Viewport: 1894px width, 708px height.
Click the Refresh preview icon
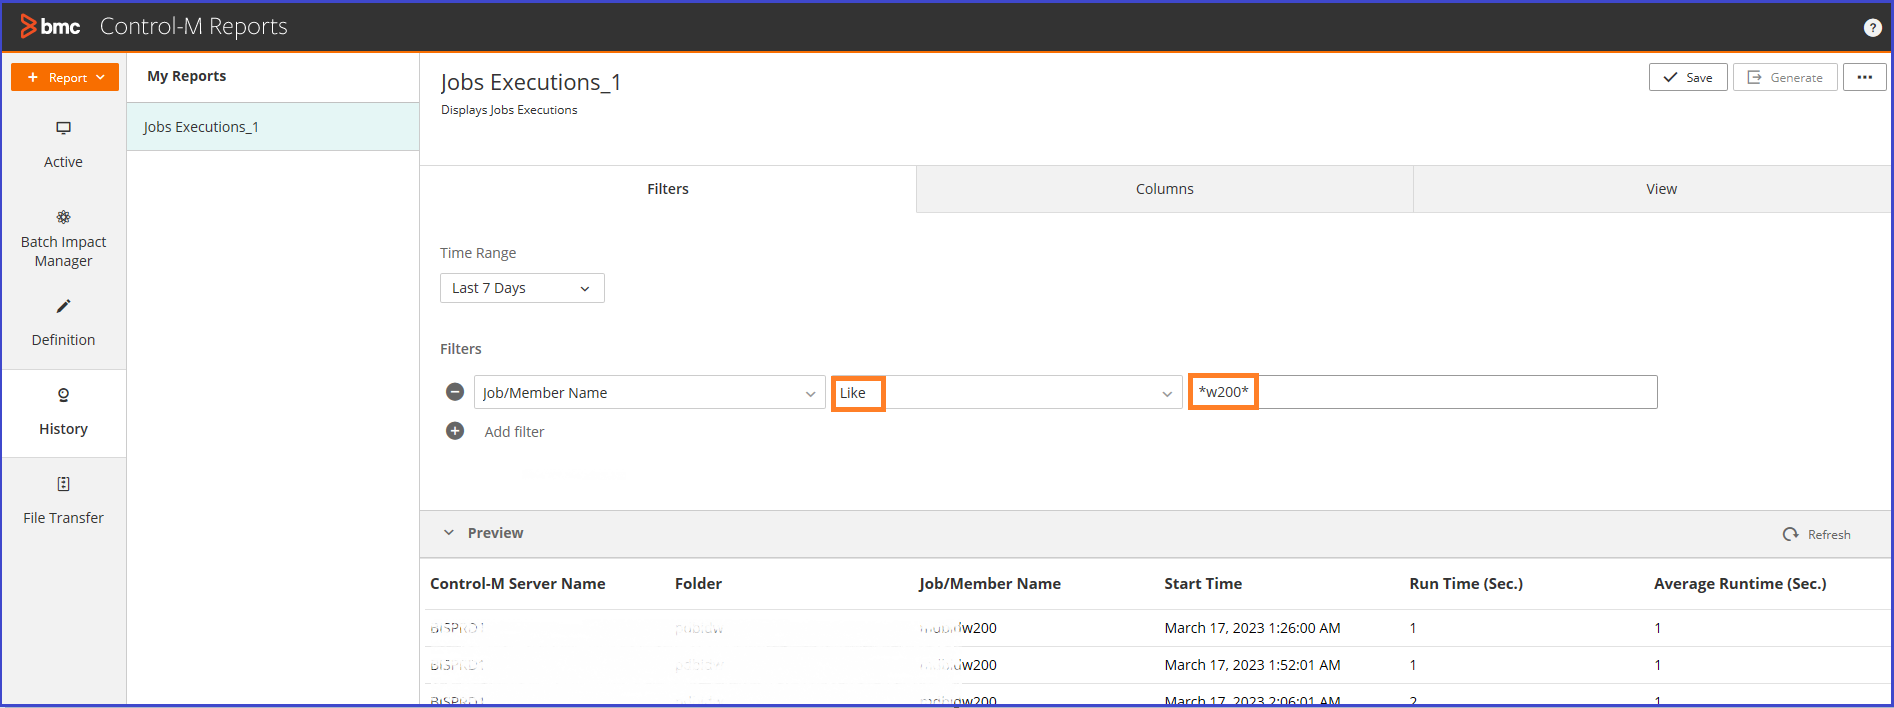point(1790,534)
